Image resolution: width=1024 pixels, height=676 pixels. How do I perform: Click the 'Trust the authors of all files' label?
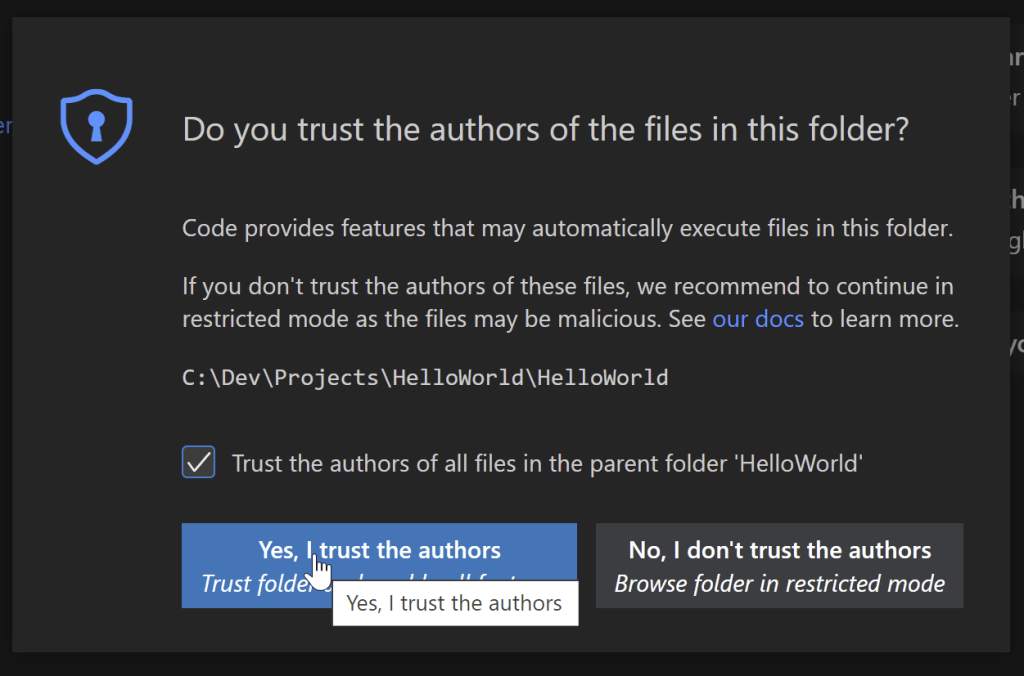pyautogui.click(x=547, y=463)
